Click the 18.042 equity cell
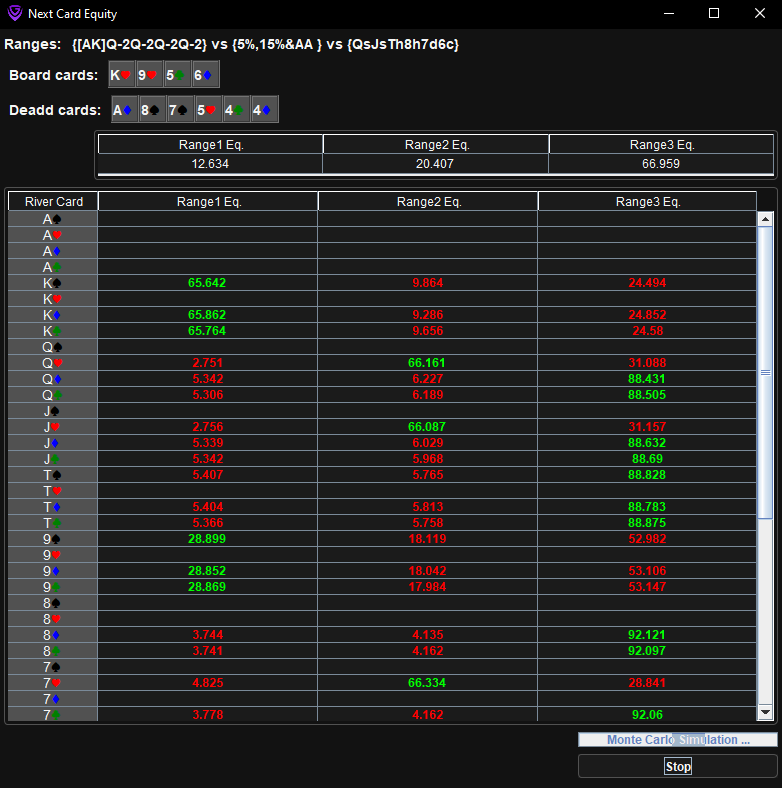Screen dimensions: 782x788 pyautogui.click(x=428, y=571)
